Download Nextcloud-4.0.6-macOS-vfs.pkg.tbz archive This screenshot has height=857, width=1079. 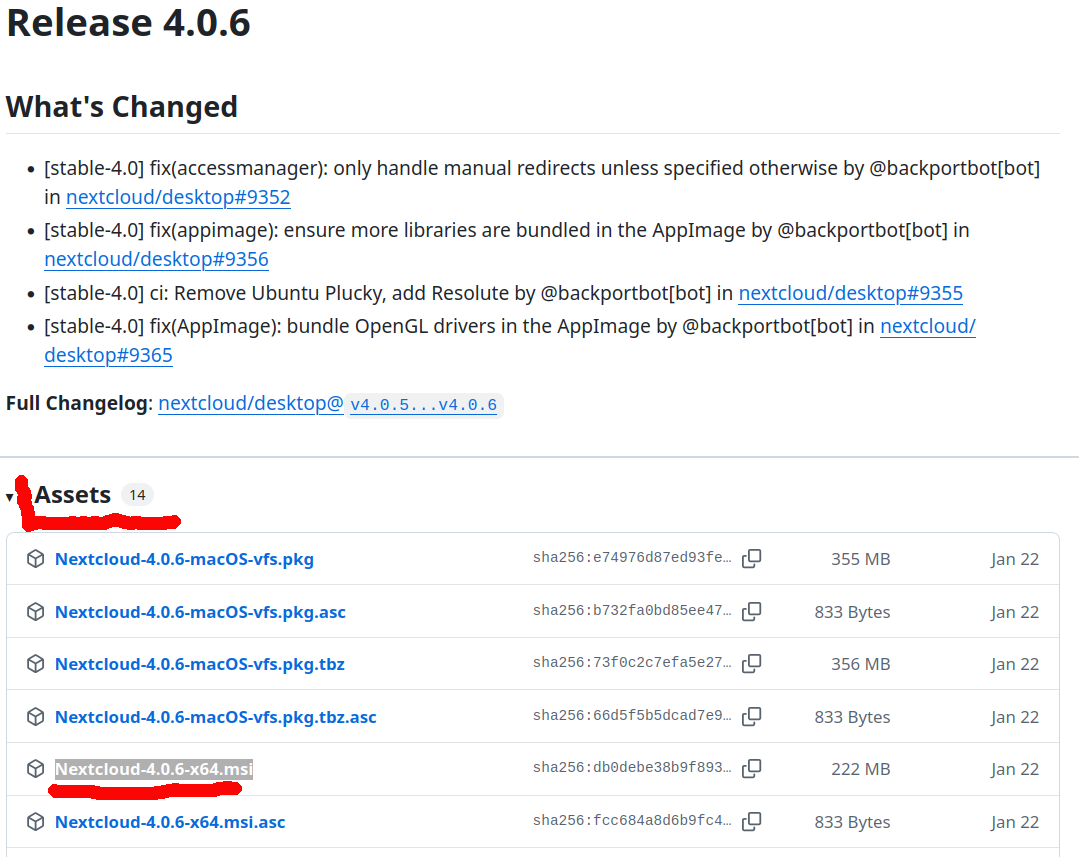(x=199, y=664)
